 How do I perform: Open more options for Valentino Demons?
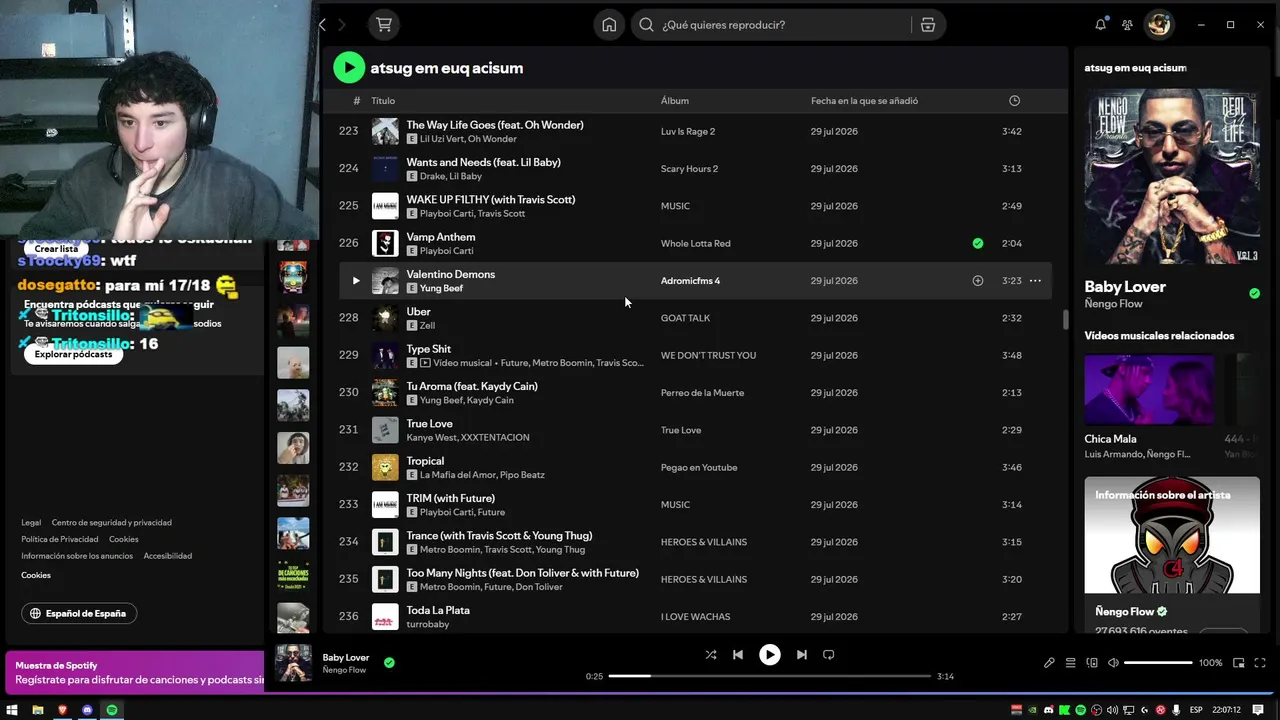click(1035, 281)
